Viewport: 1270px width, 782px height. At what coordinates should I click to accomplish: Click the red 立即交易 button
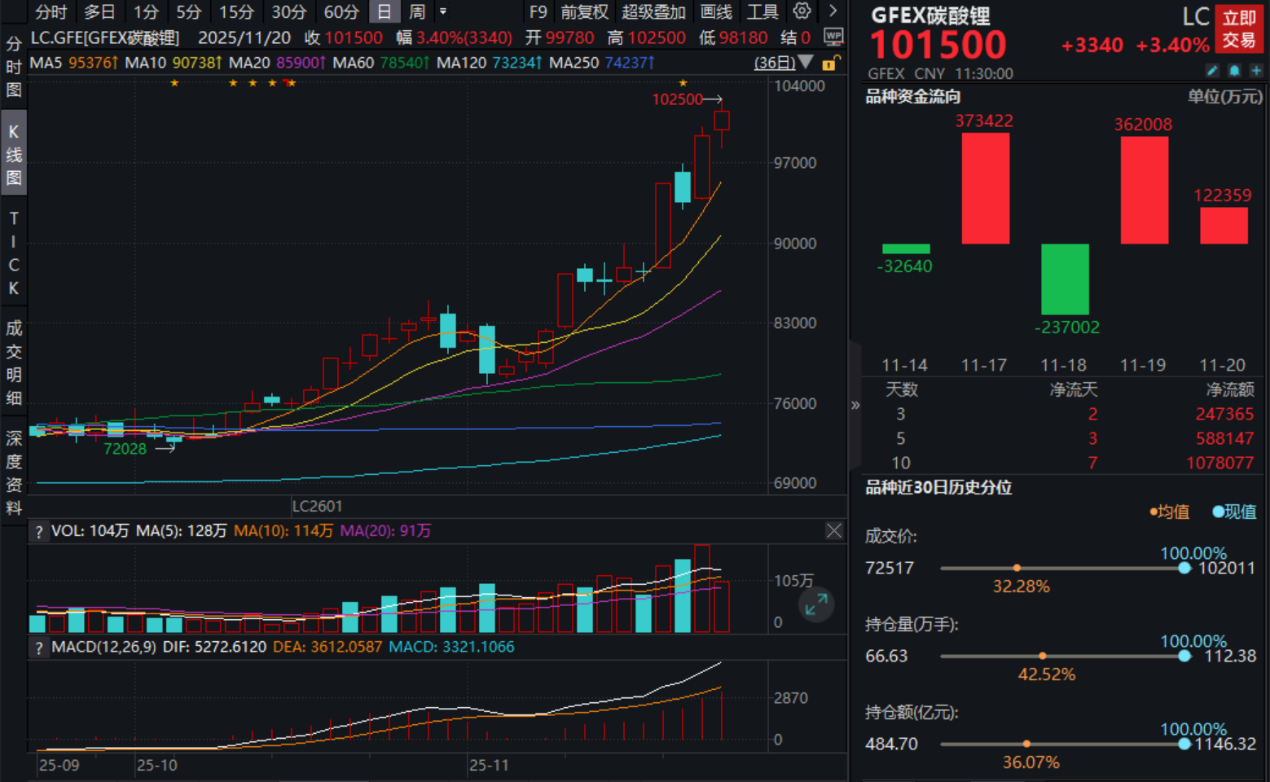pos(1239,29)
